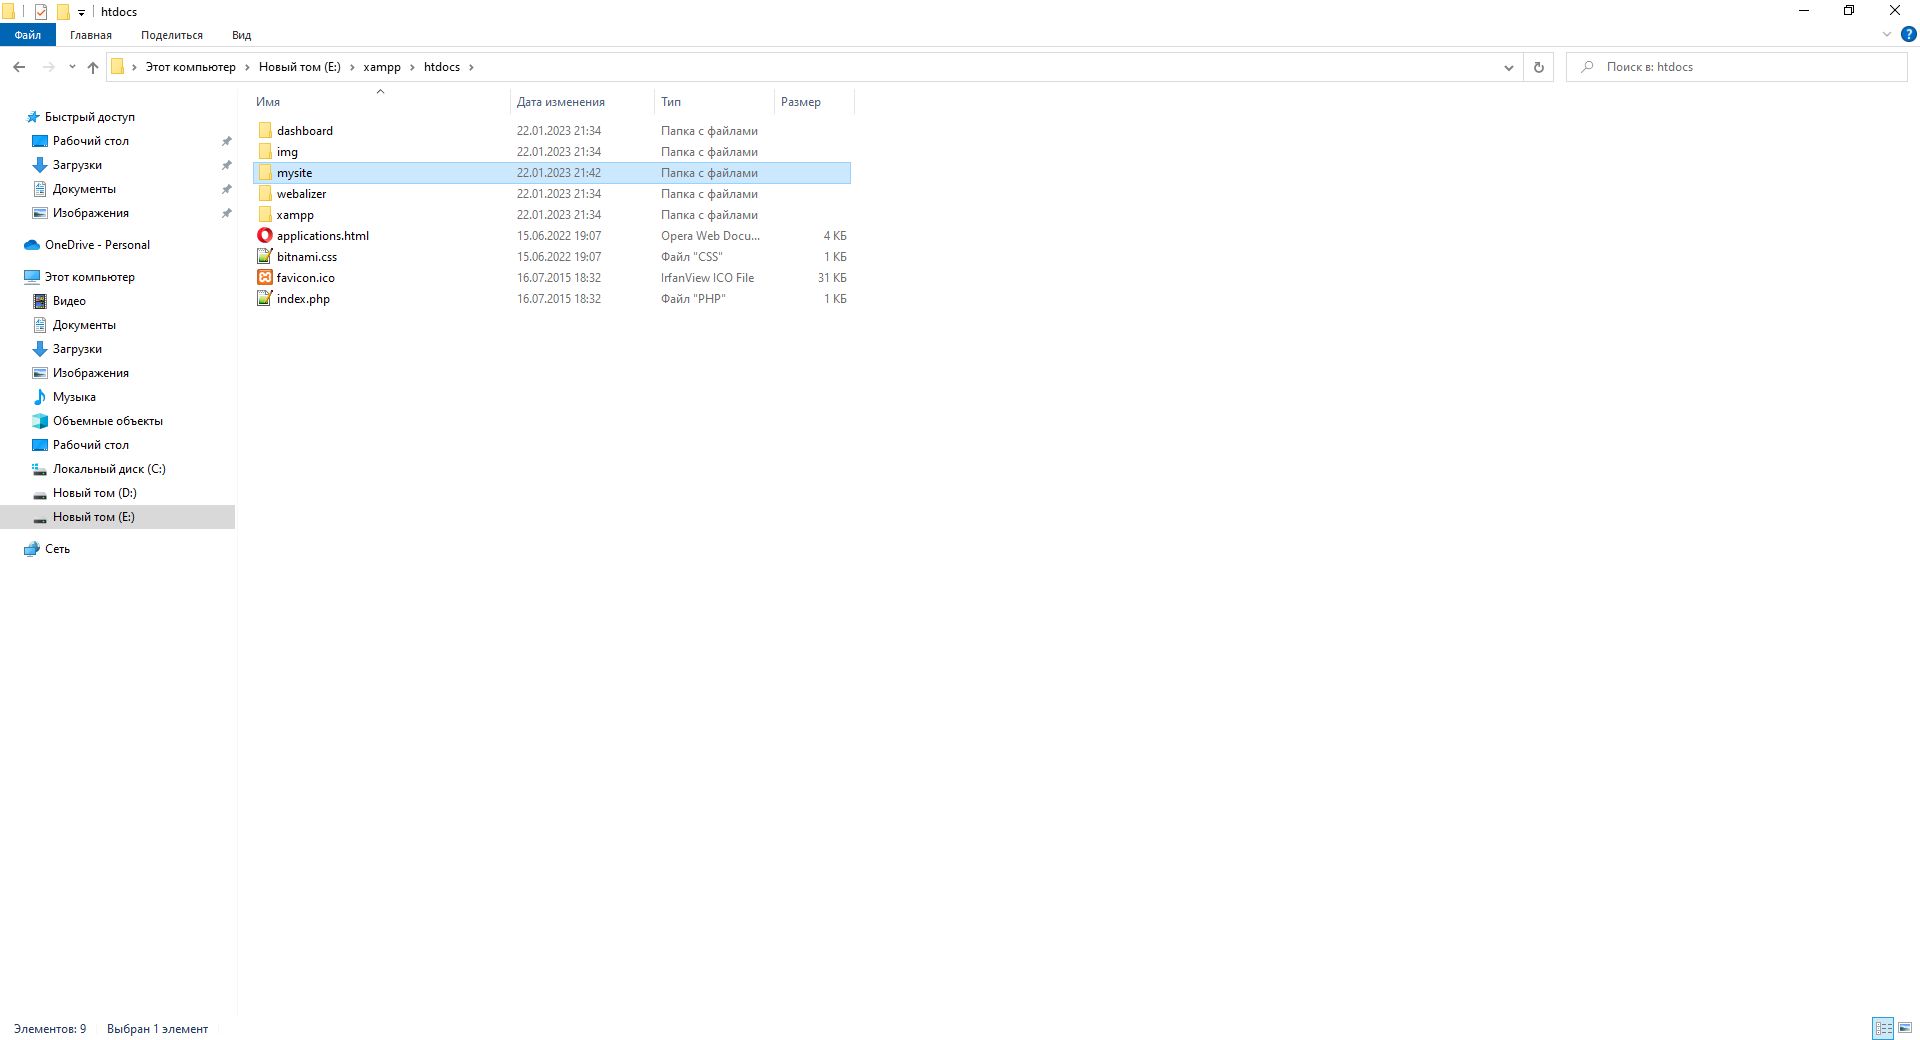Click the Properties icon in quick access toolbar
1920x1040 pixels.
coord(41,12)
